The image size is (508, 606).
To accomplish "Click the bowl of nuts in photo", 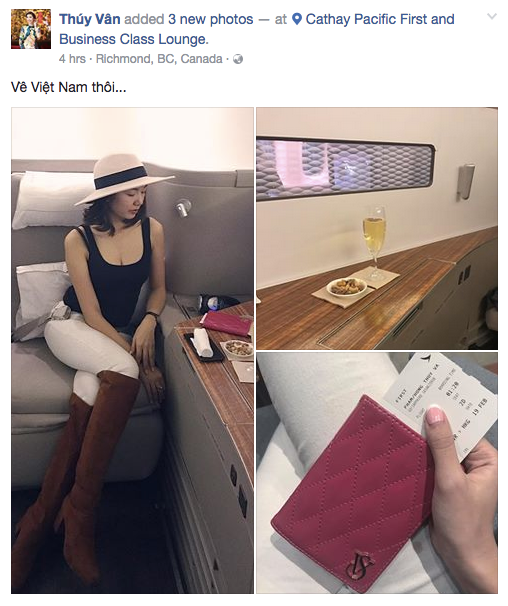I will point(346,287).
